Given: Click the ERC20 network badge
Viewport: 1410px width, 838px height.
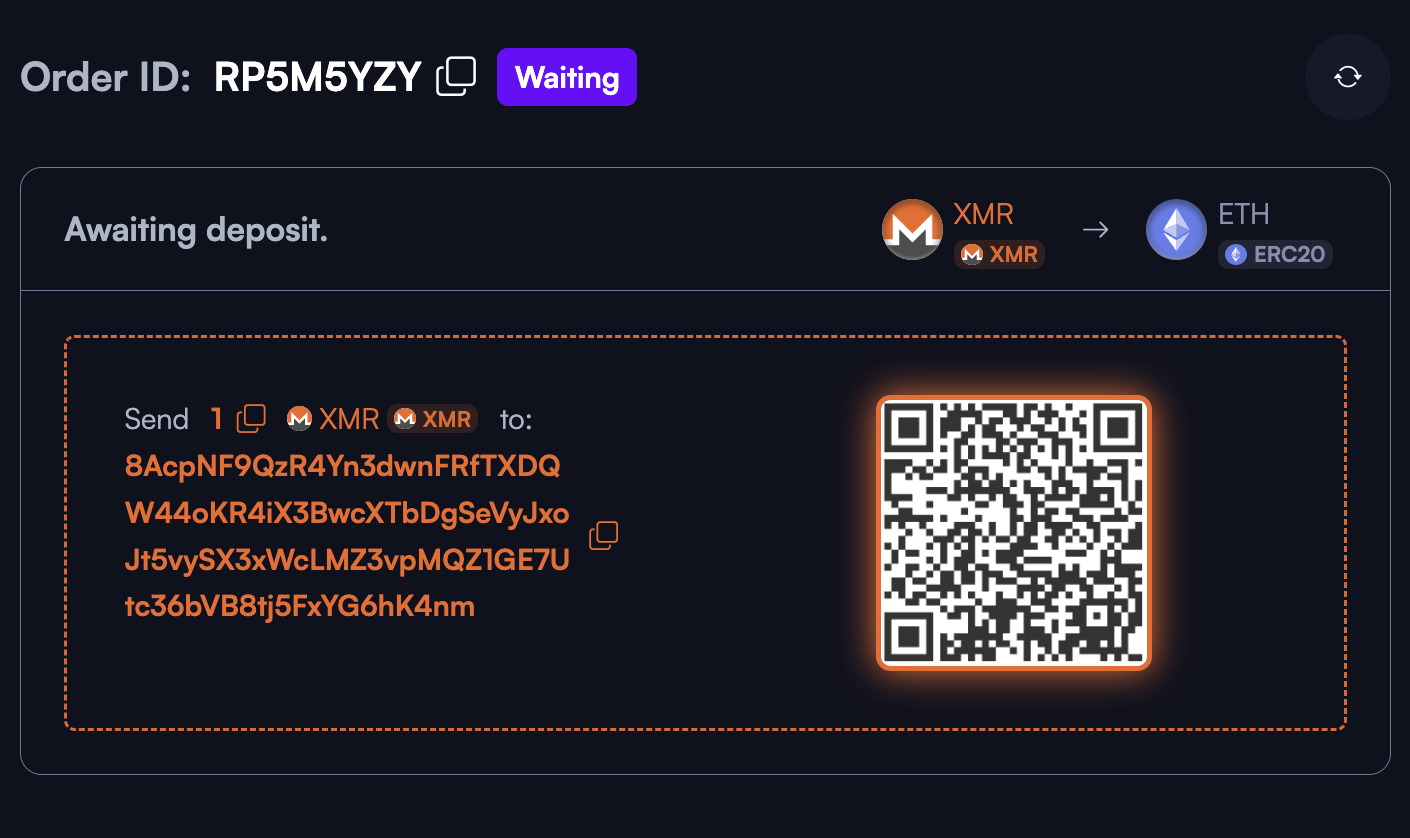Looking at the screenshot, I should point(1275,254).
